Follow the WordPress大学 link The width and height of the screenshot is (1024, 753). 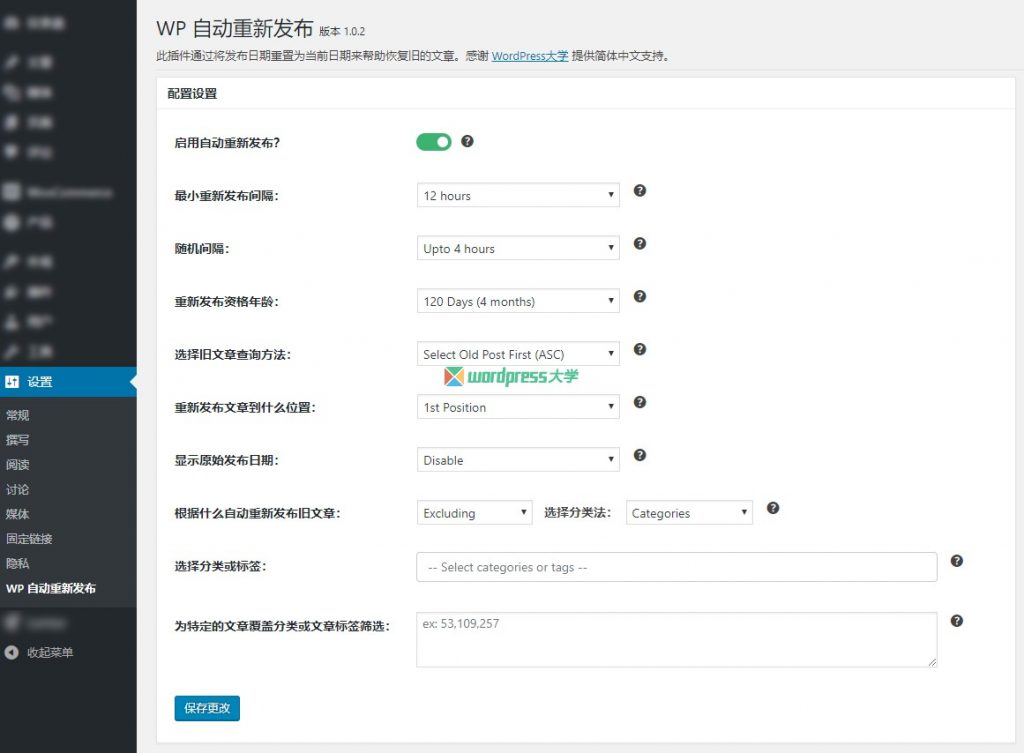point(530,56)
